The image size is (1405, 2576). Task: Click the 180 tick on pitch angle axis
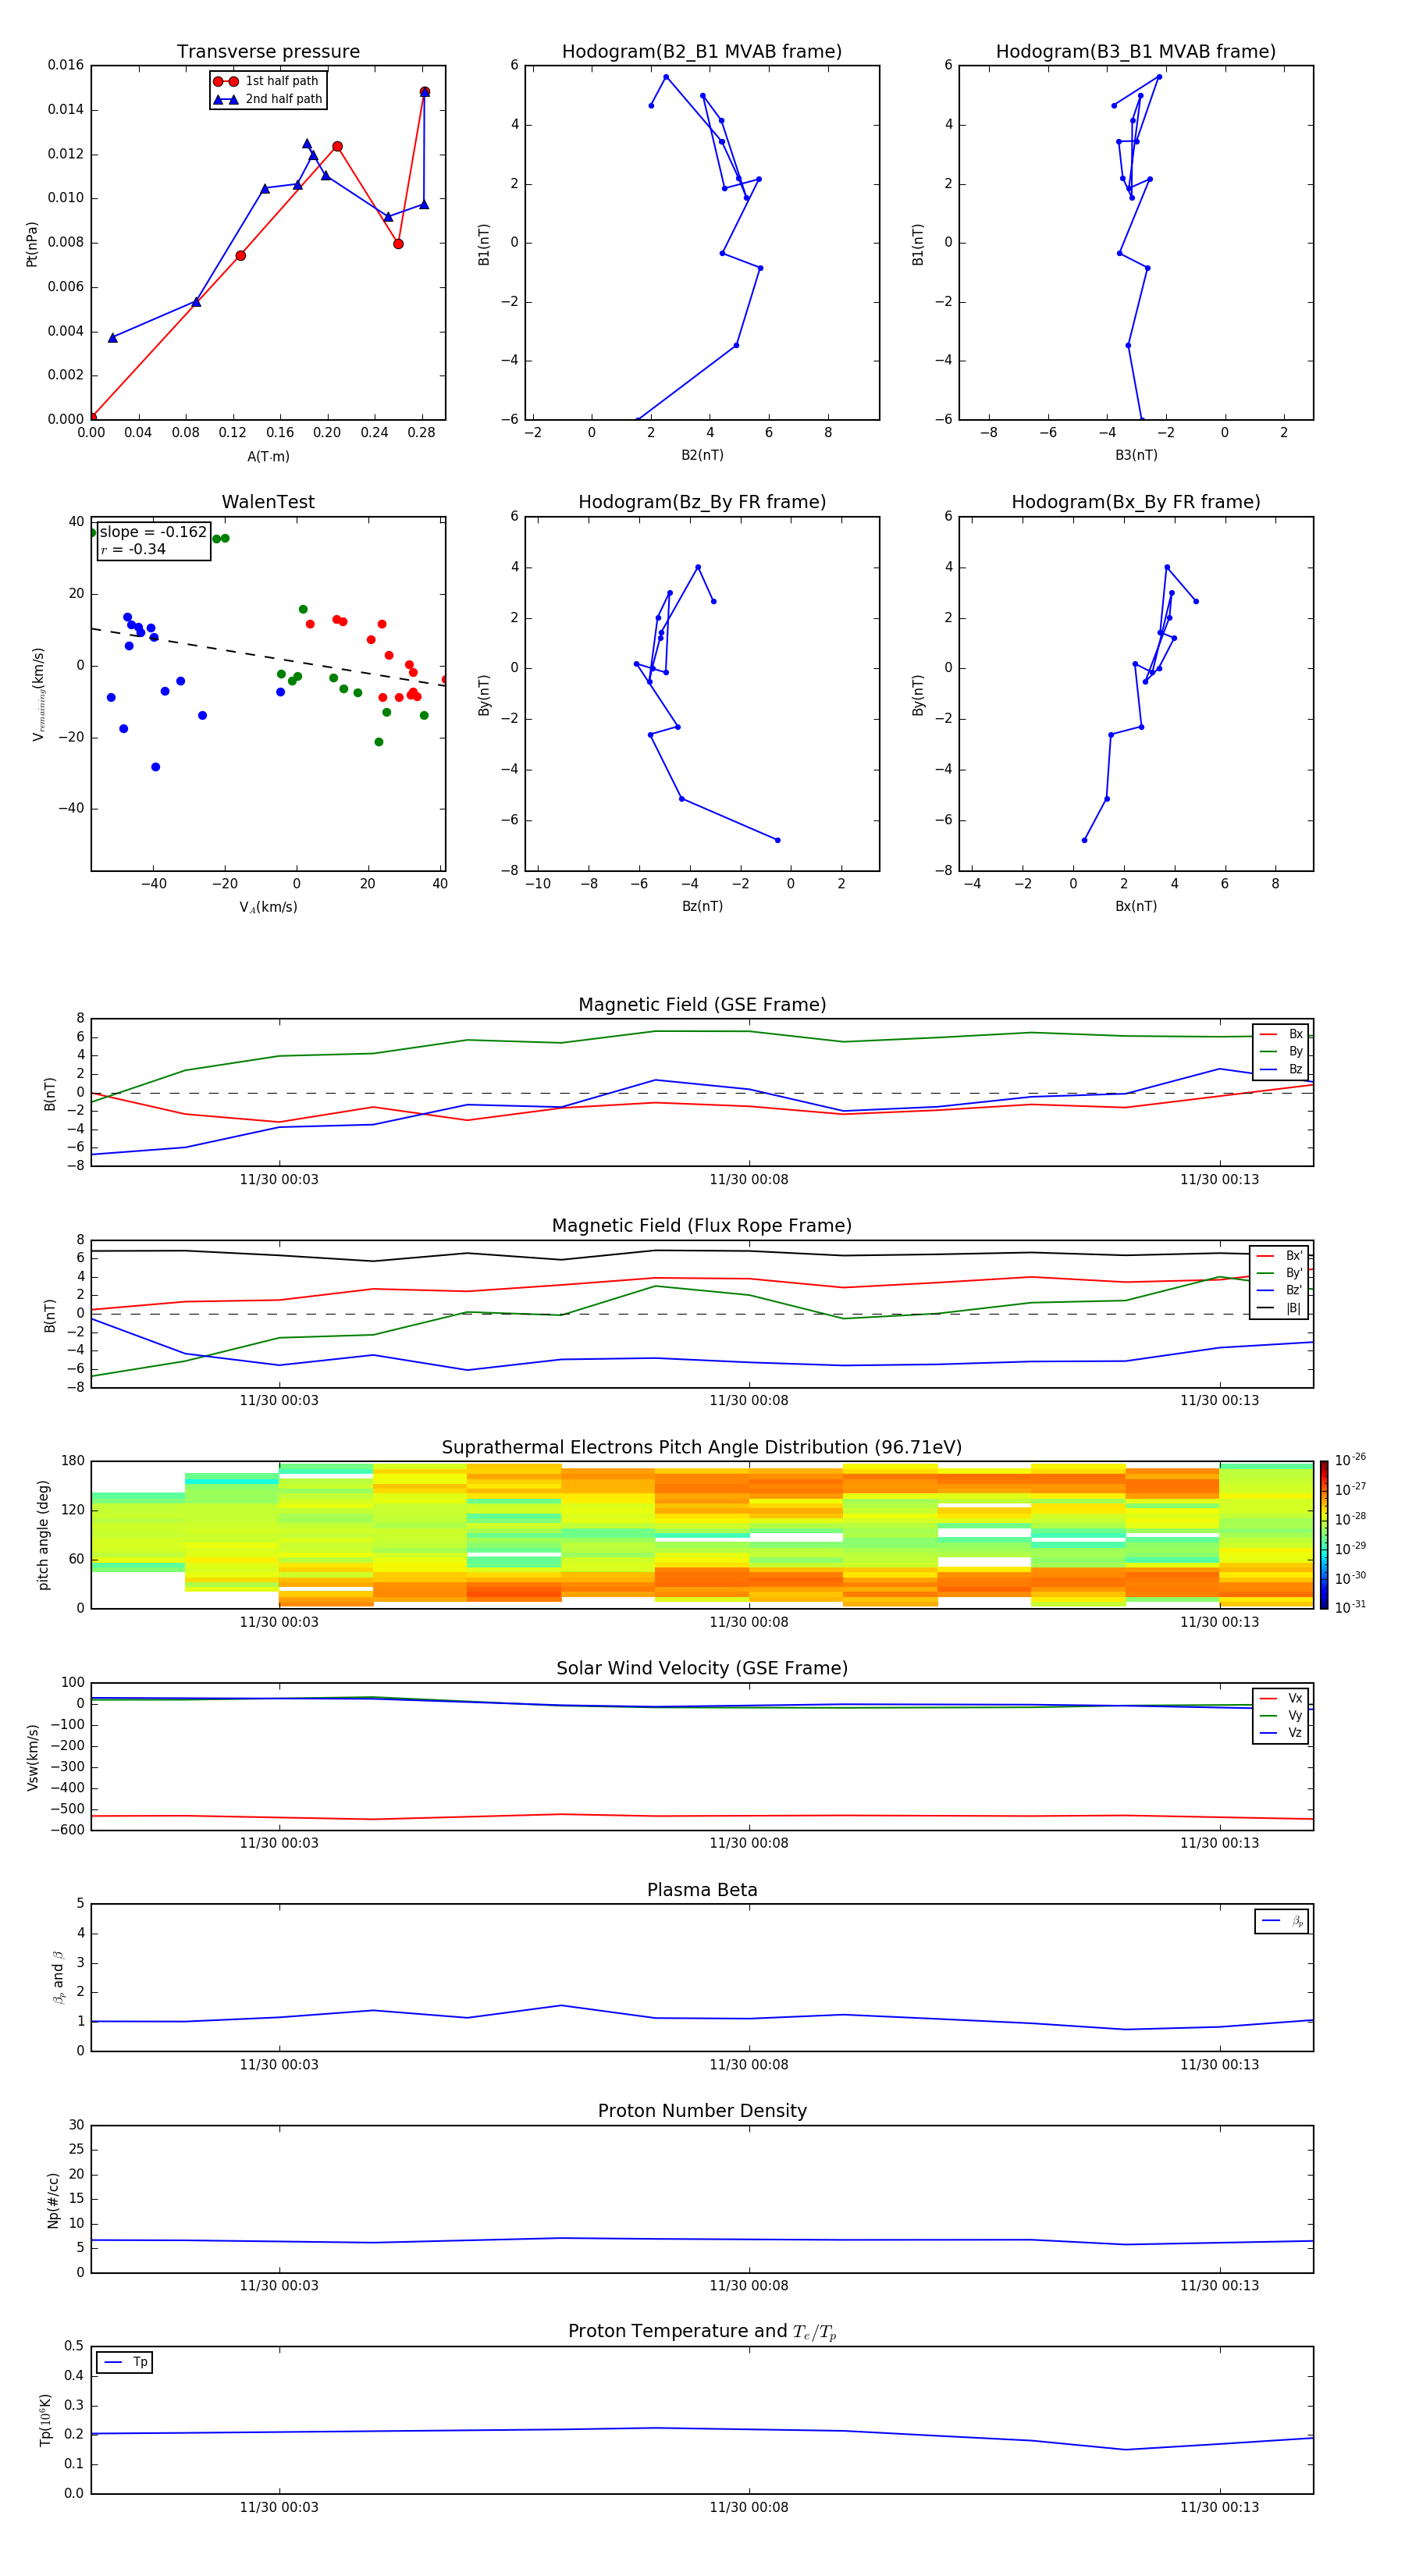[73, 1461]
